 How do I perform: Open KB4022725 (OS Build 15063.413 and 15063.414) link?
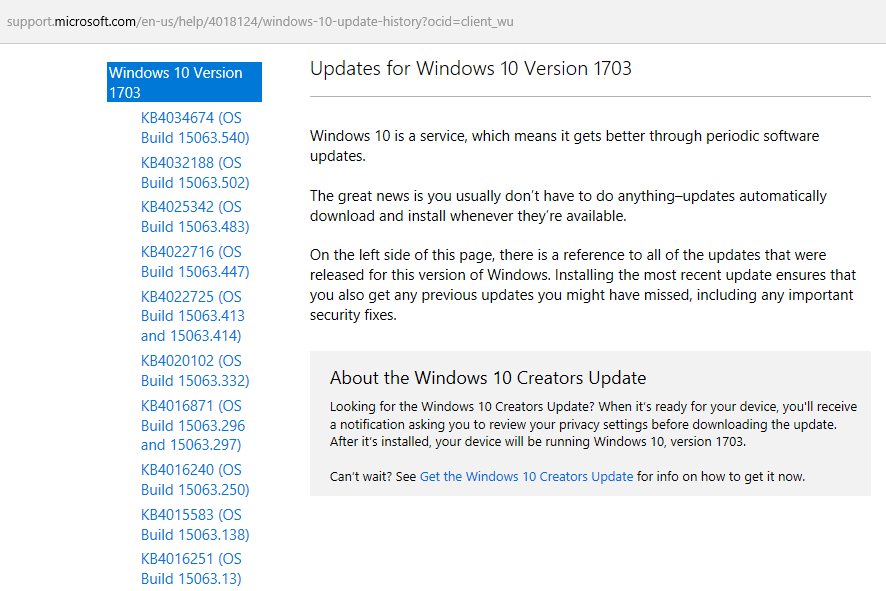(x=193, y=316)
